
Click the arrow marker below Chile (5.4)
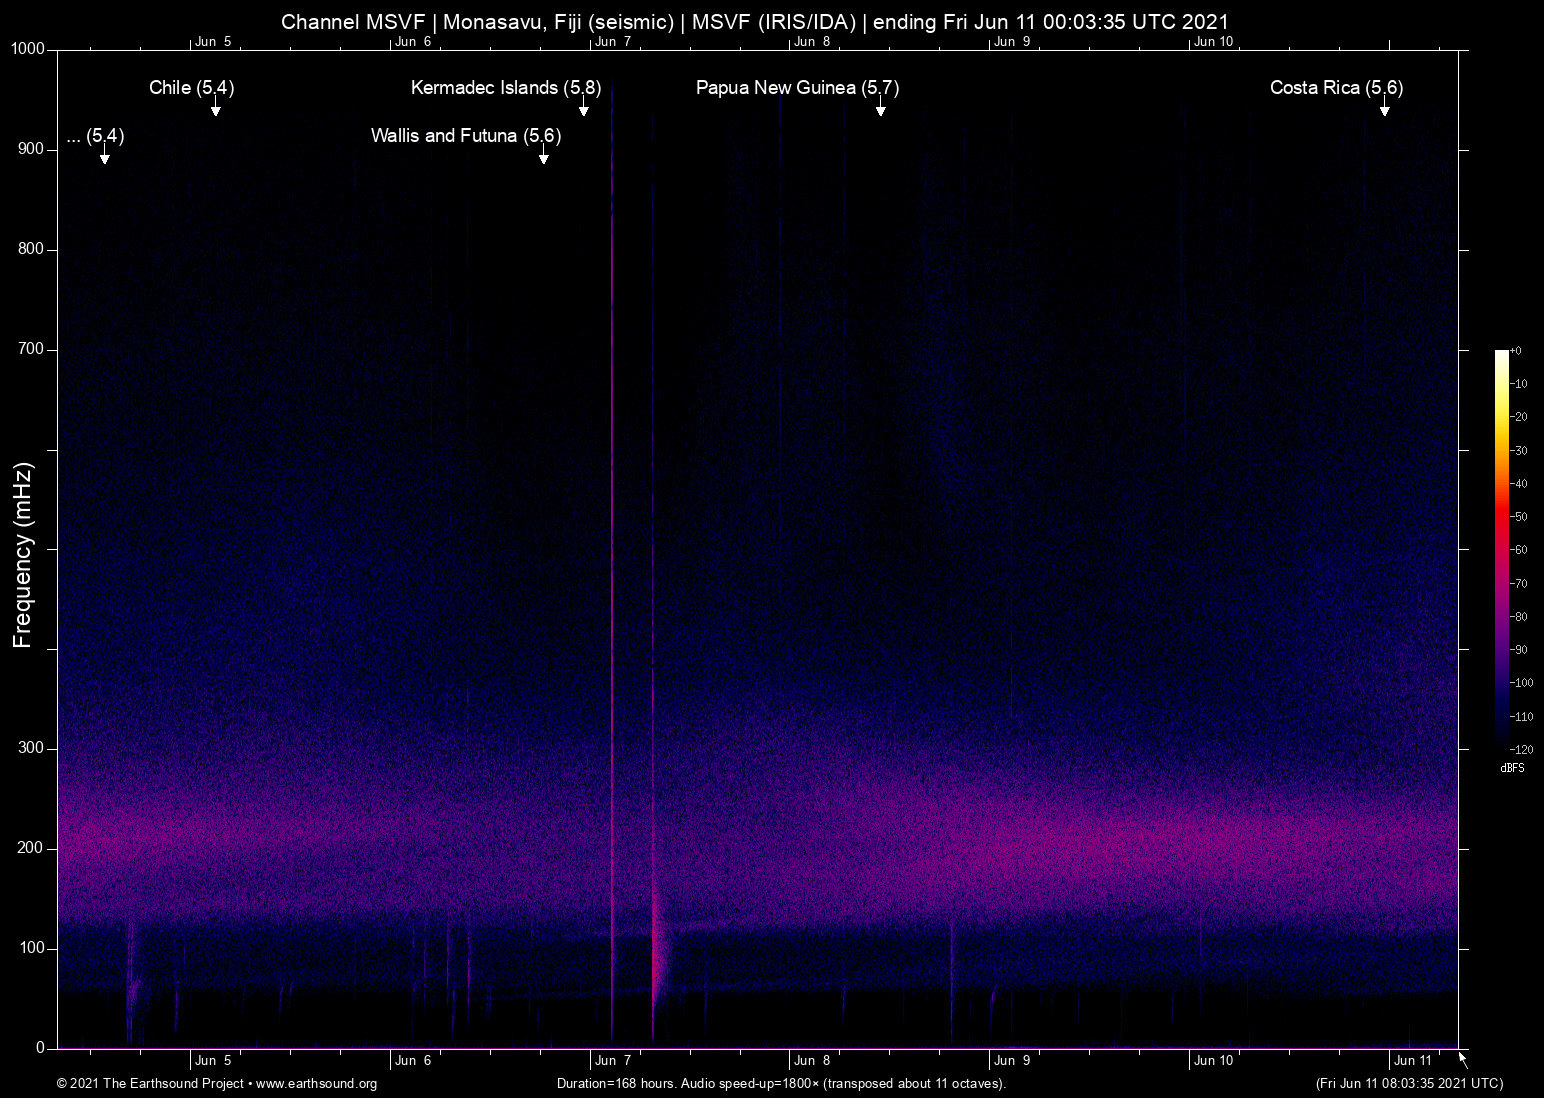[x=215, y=108]
